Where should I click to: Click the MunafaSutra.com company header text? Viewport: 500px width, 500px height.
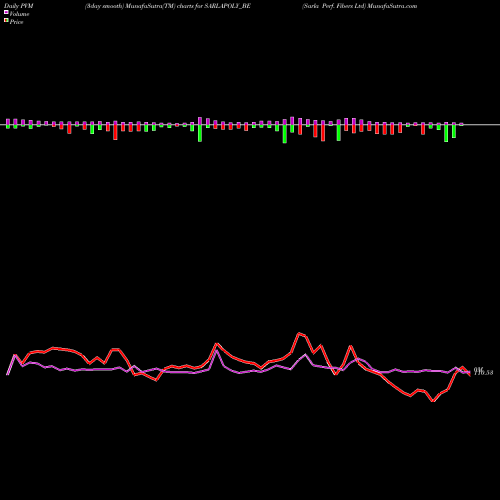coord(360,6)
